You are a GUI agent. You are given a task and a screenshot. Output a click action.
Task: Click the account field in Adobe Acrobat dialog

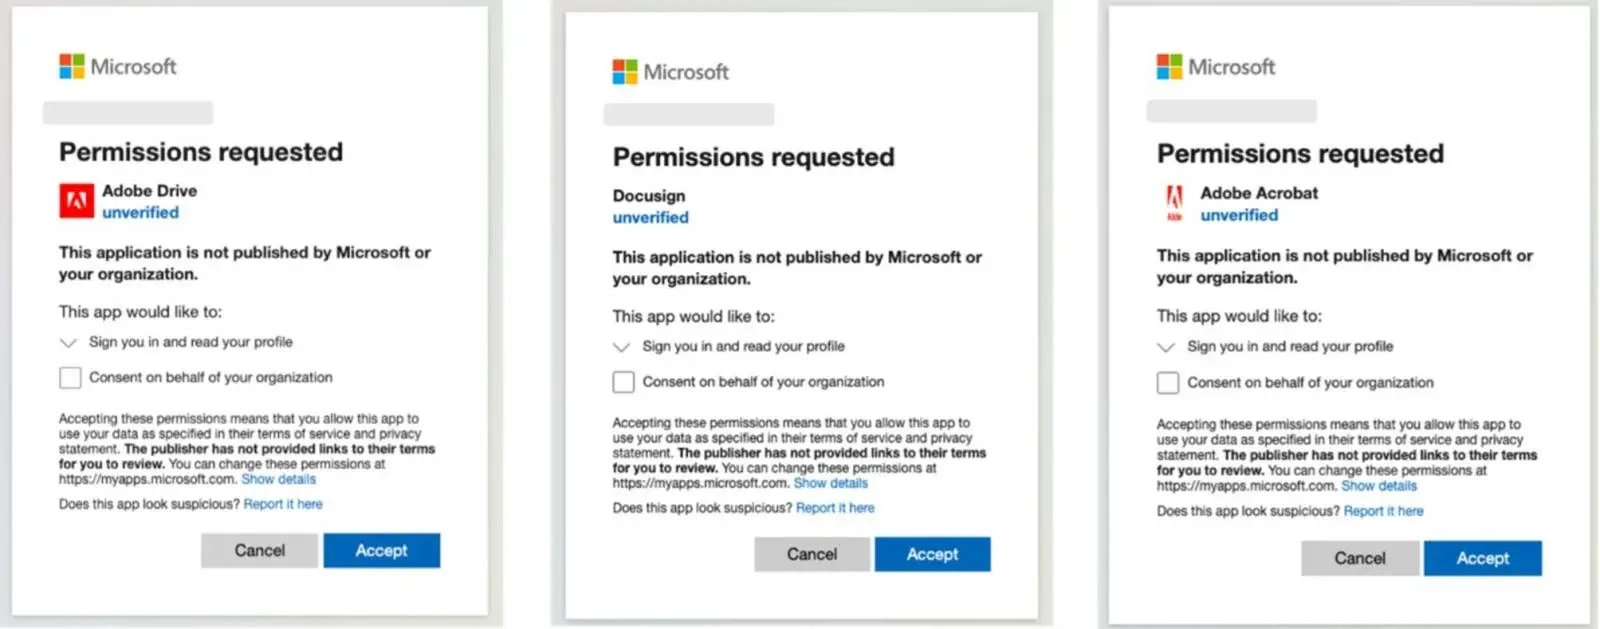coord(1231,111)
